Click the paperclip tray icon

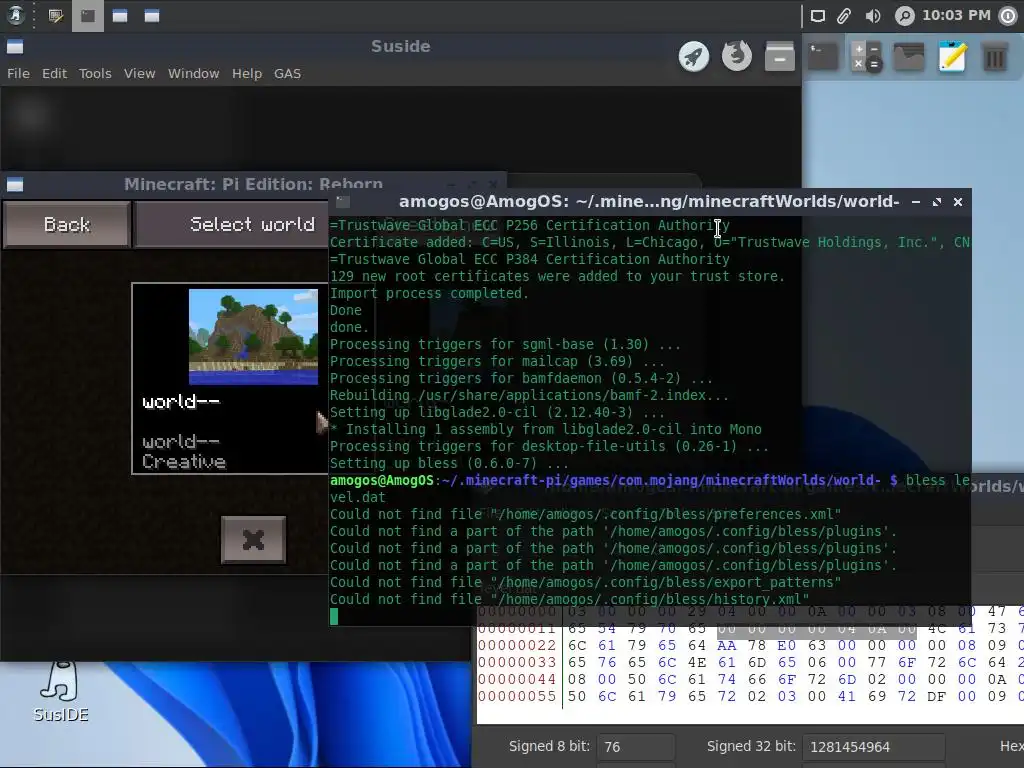(844, 16)
